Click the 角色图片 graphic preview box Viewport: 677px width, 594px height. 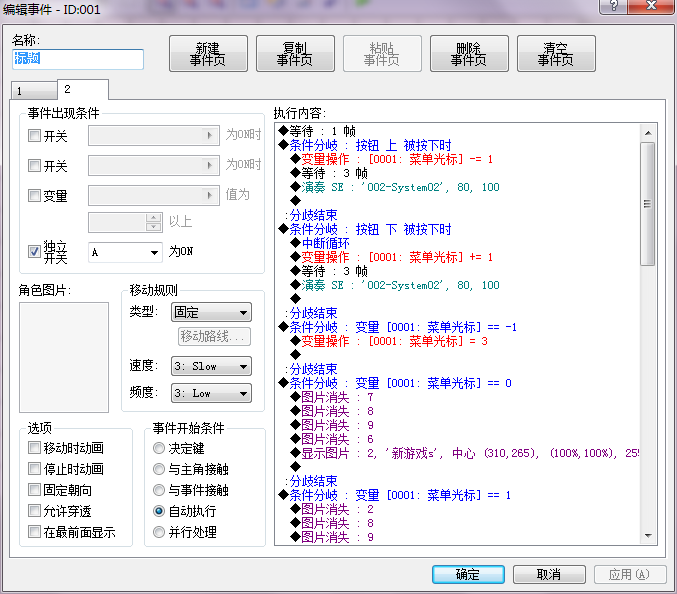click(64, 357)
